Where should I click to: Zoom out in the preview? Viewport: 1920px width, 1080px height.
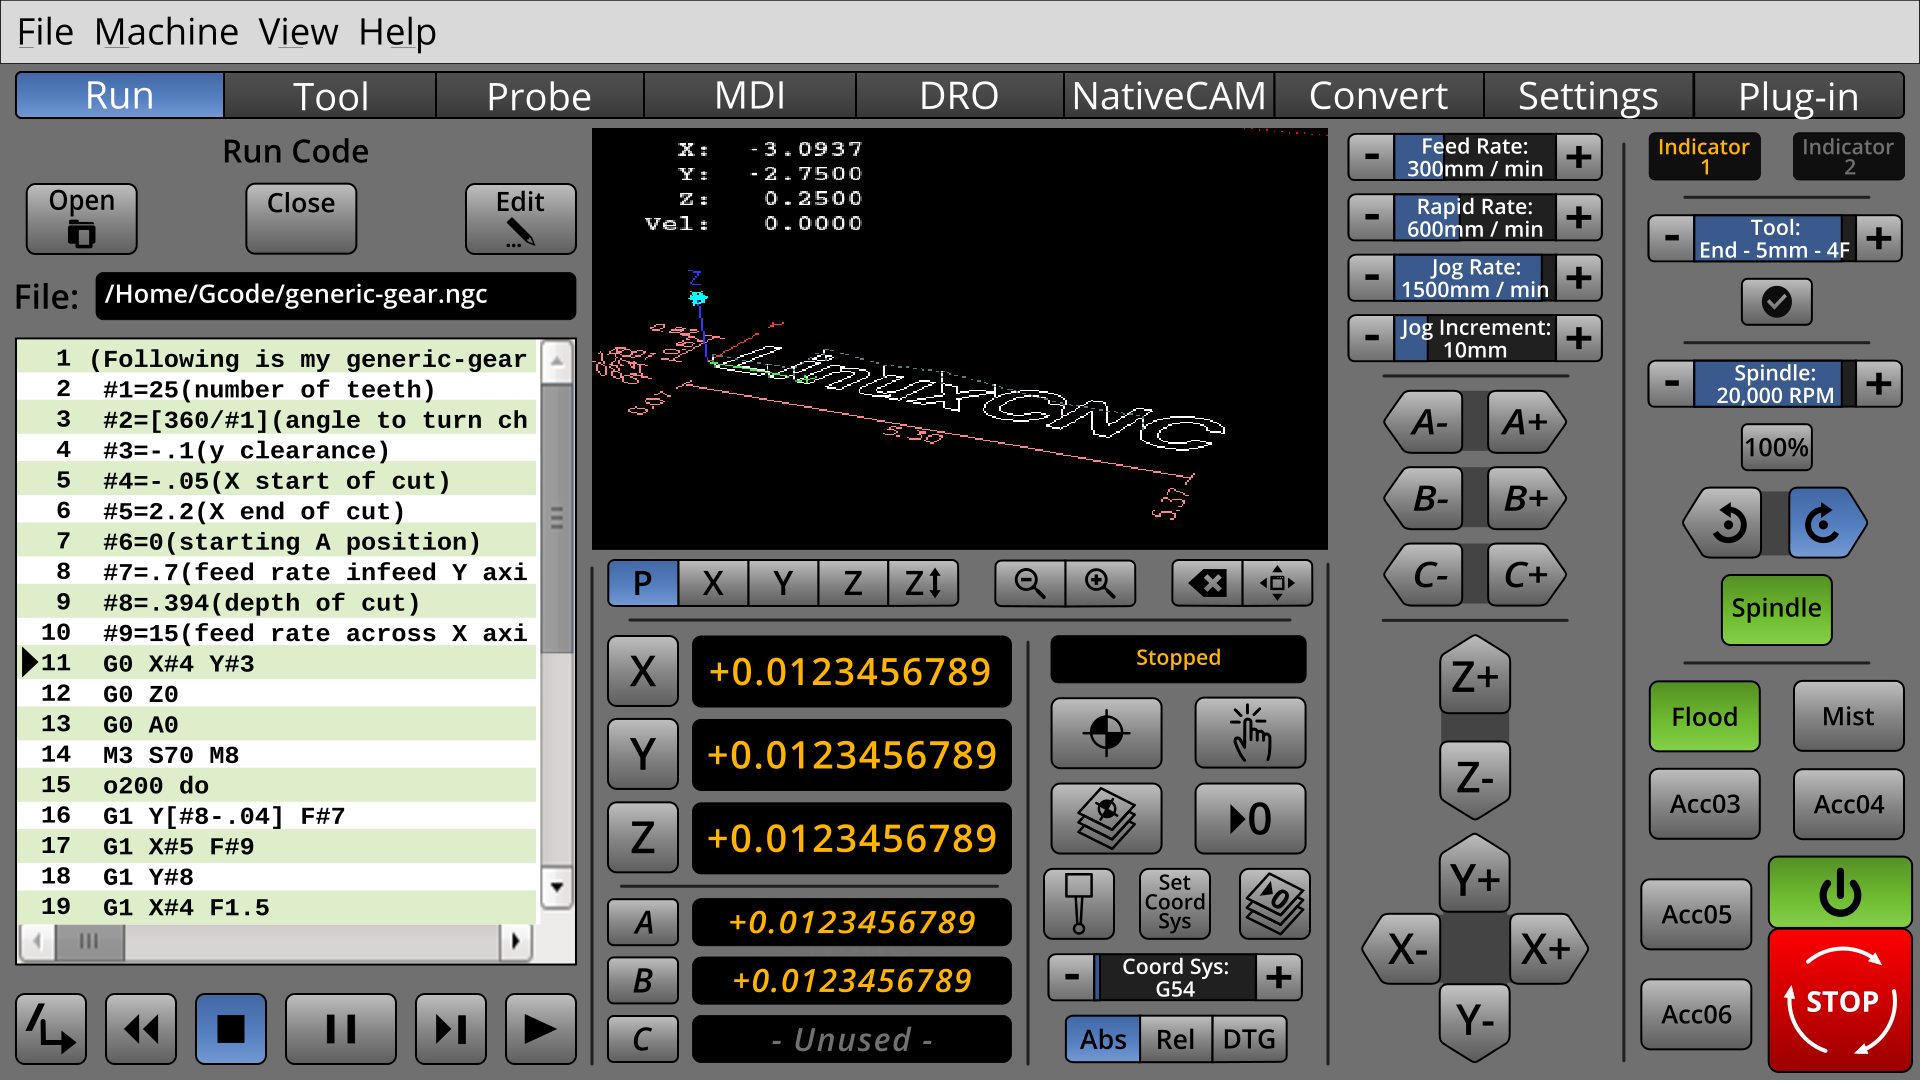tap(1030, 583)
